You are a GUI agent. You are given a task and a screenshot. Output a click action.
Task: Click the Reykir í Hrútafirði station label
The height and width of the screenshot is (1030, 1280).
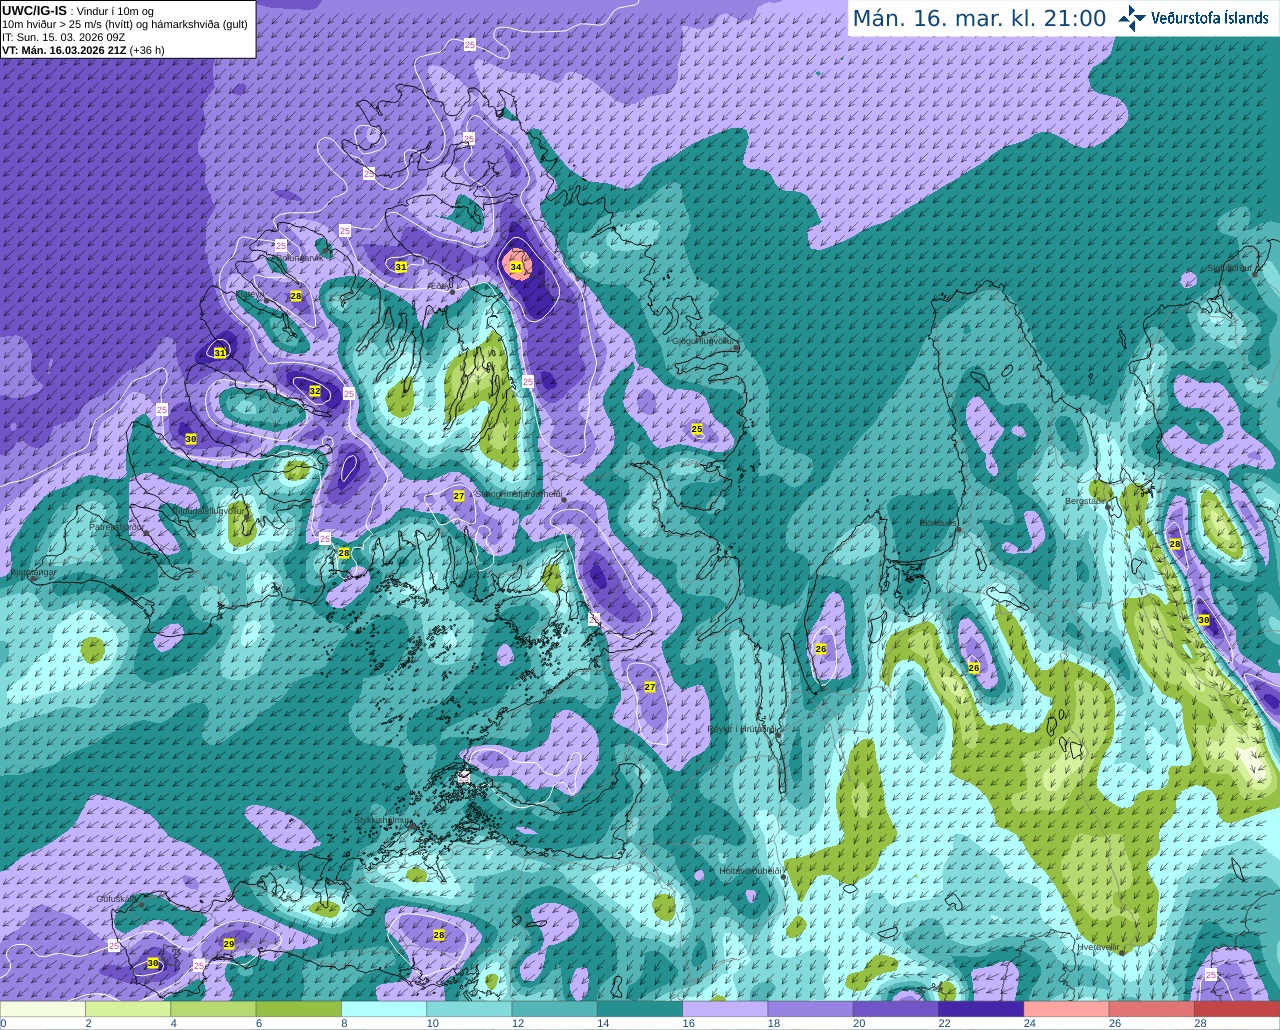coord(743,729)
